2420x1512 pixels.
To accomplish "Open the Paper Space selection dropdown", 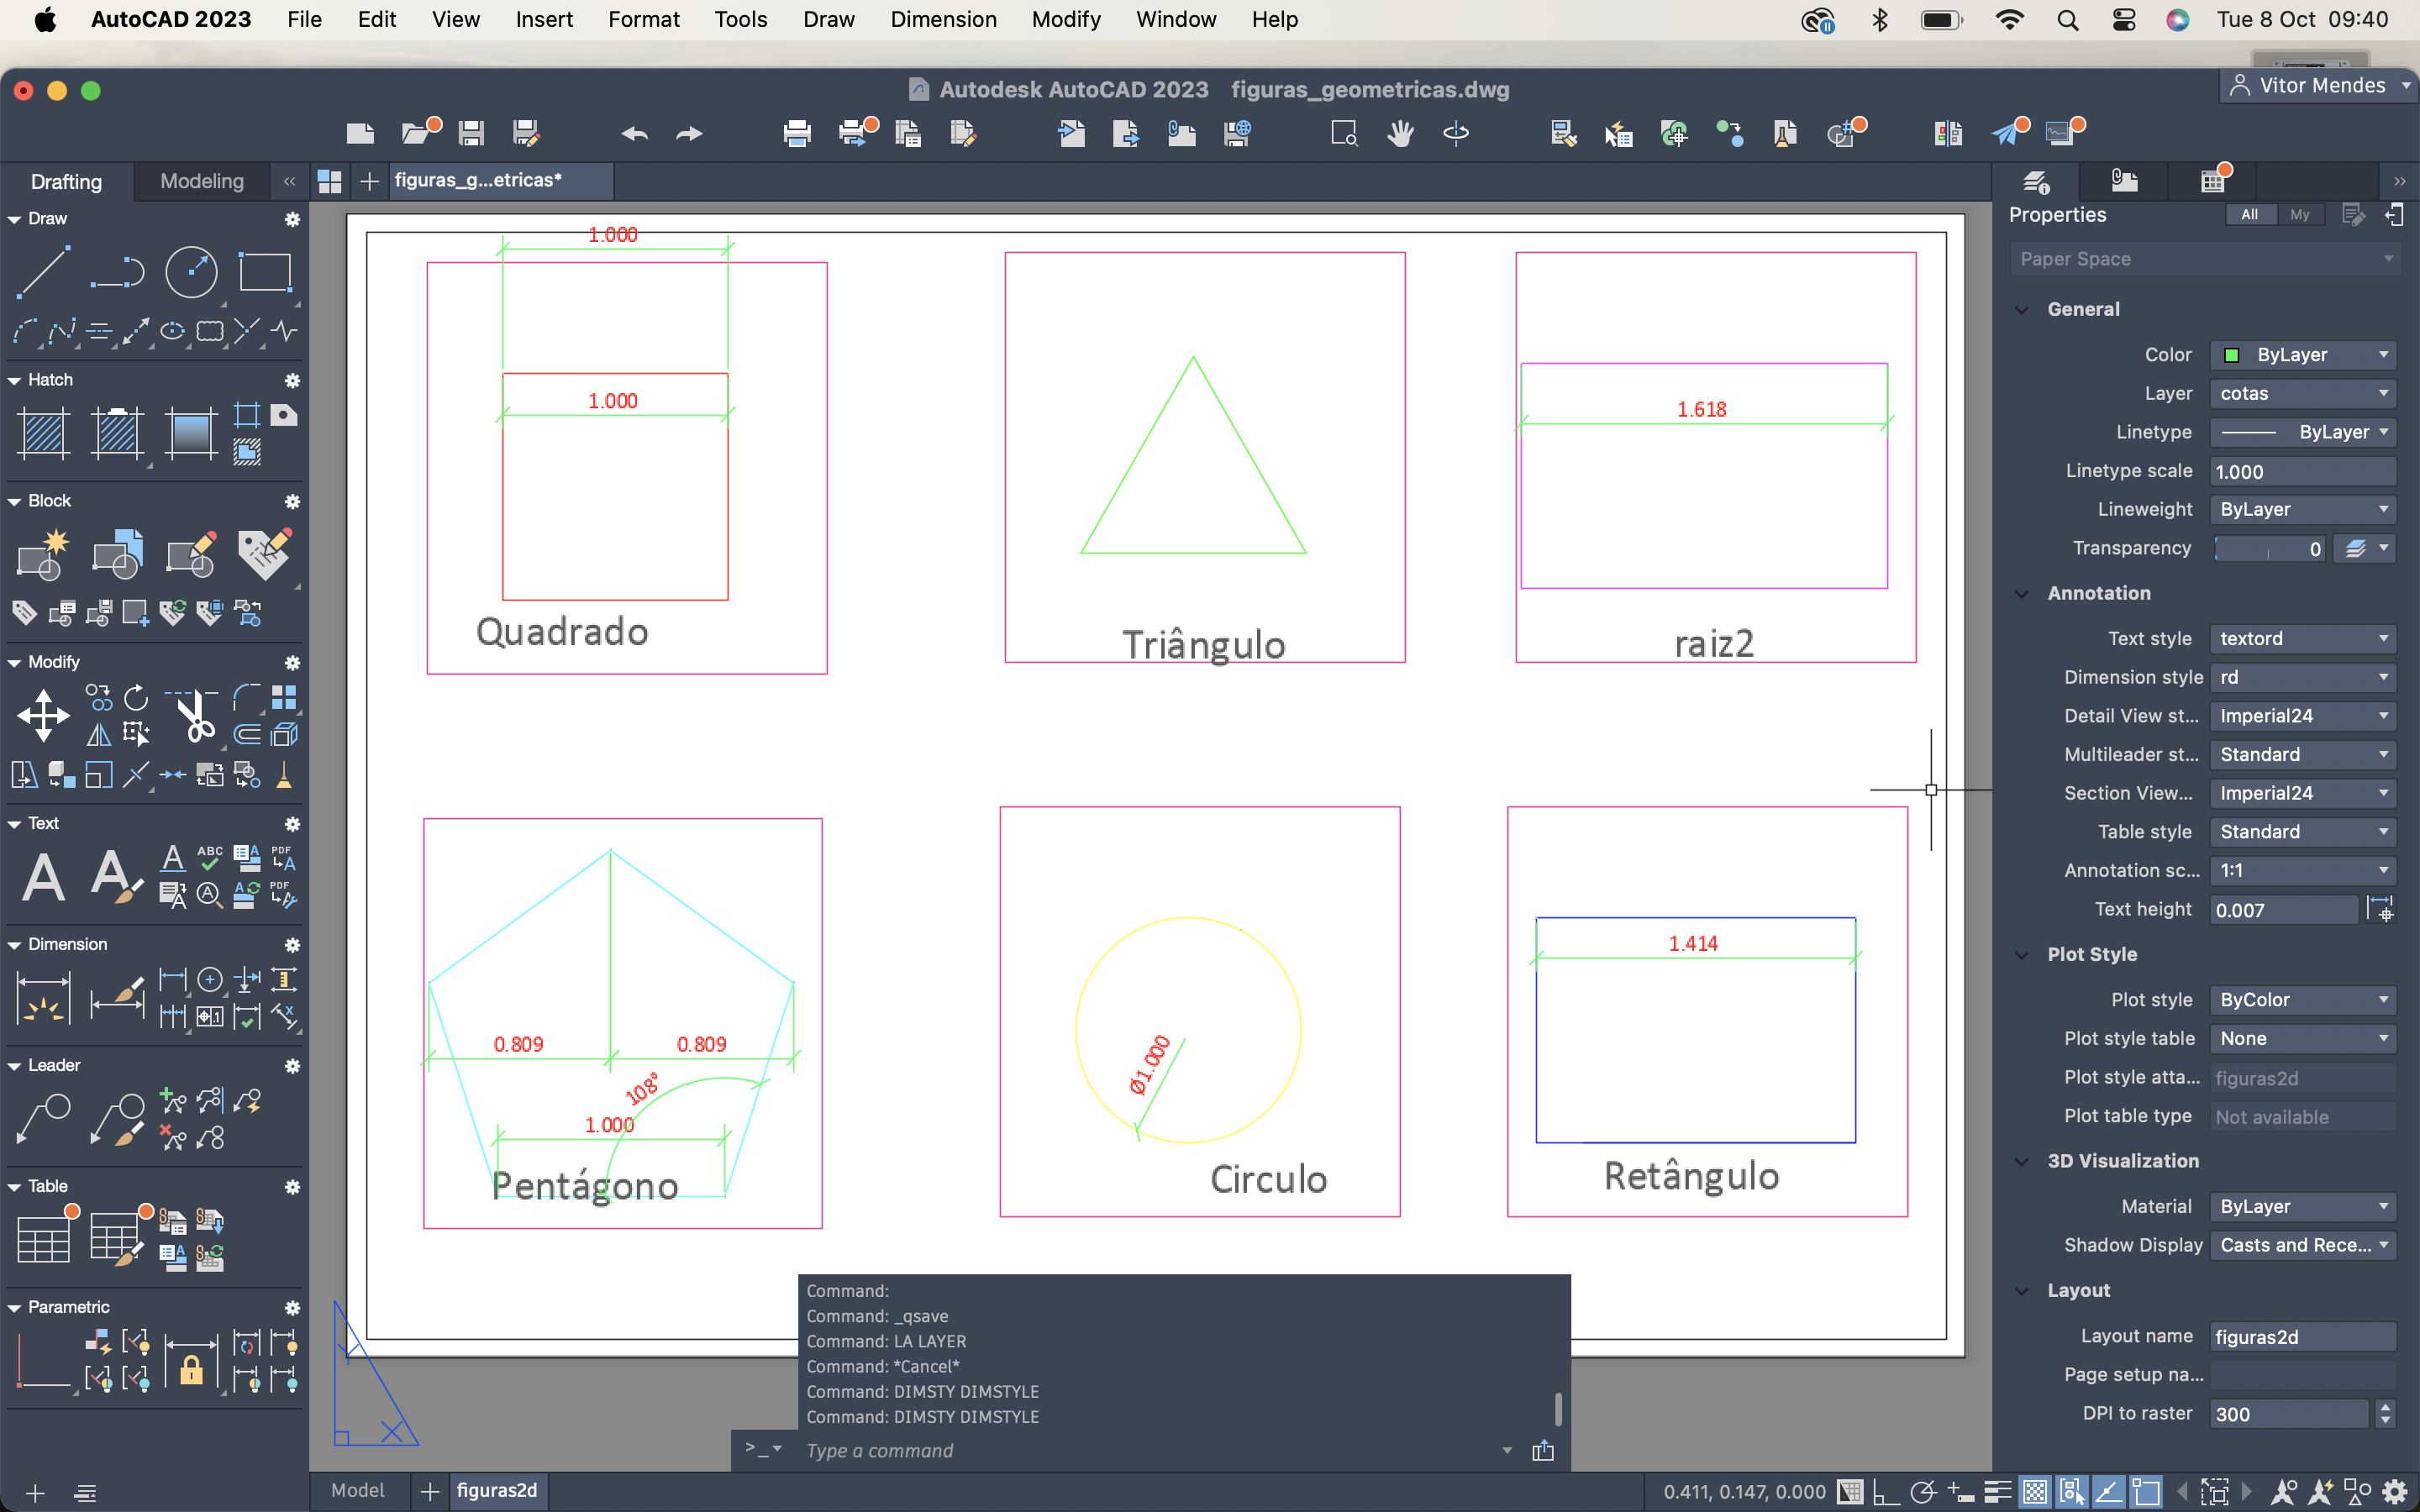I will (2205, 259).
